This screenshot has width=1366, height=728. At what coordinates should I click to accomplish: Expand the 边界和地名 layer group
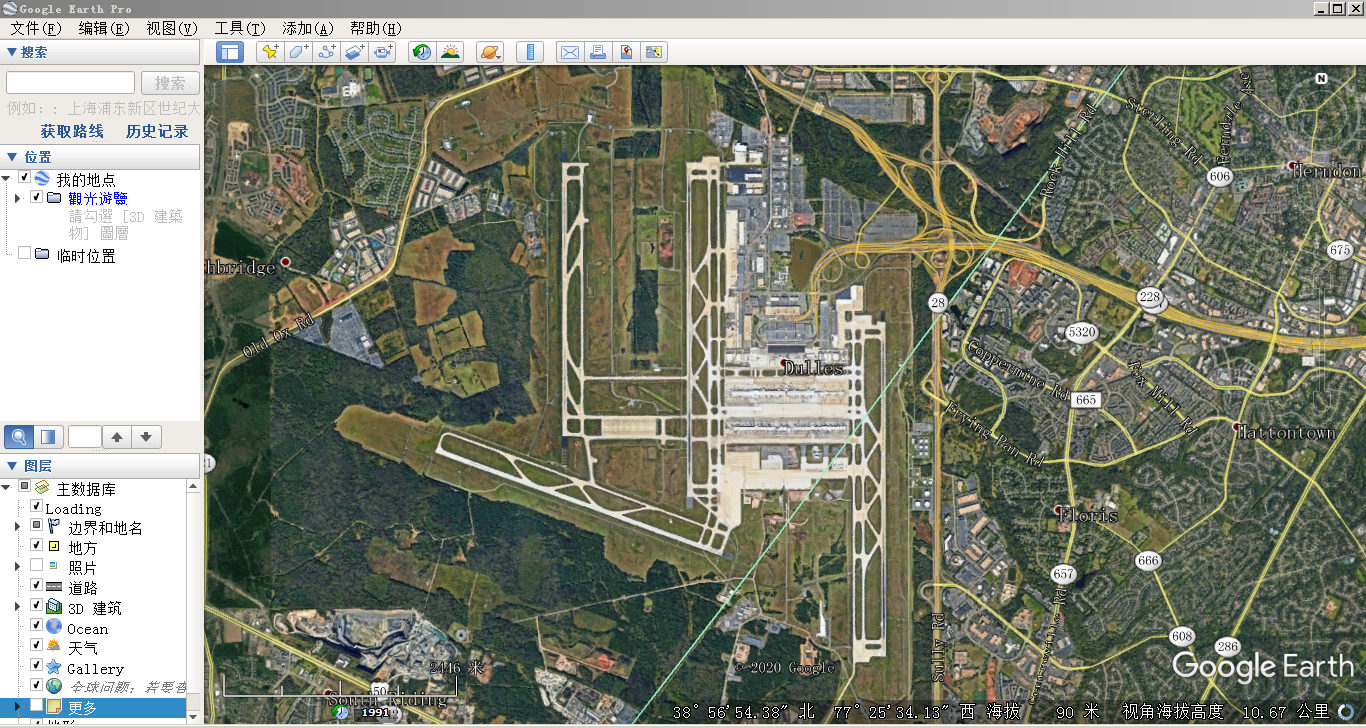[x=17, y=526]
